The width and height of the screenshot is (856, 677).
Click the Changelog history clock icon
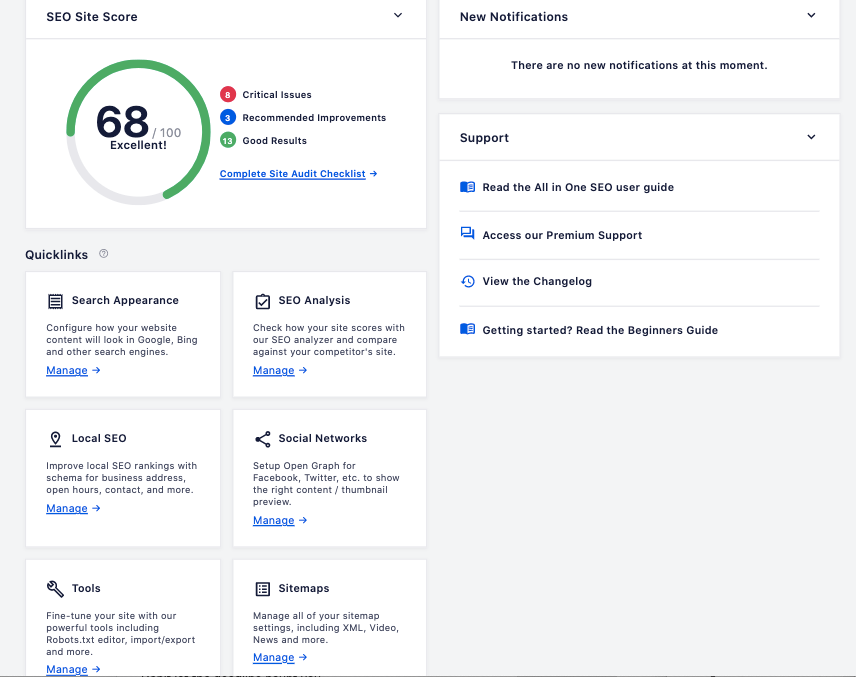pos(467,281)
